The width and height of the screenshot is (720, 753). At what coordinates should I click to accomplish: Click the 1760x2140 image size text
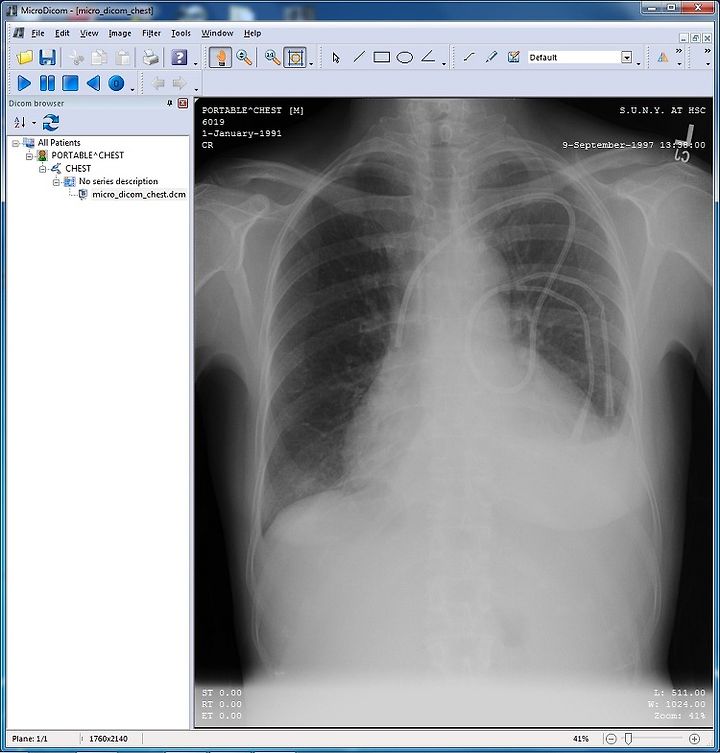[x=109, y=739]
